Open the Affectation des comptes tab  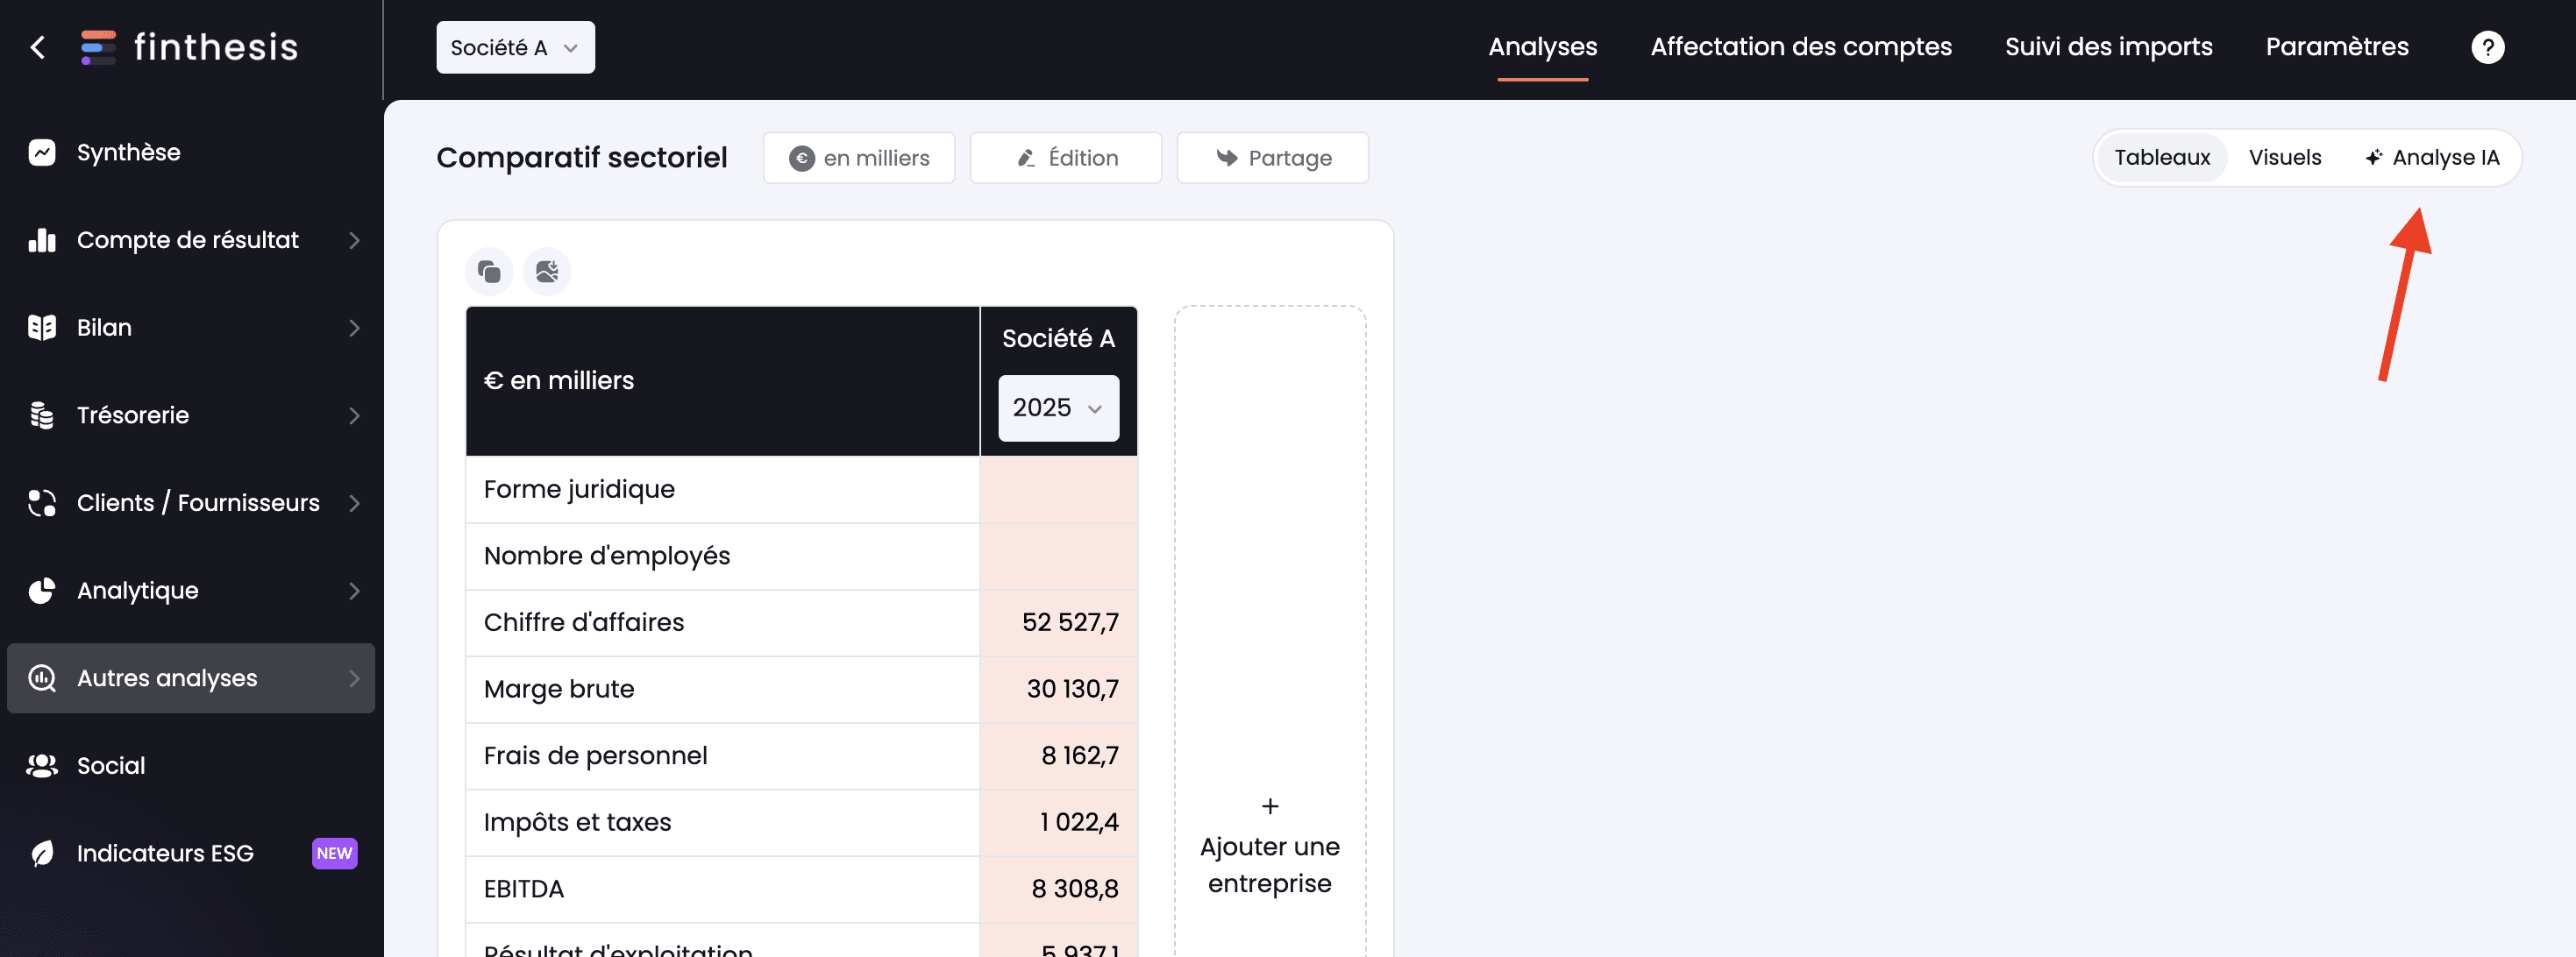(x=1800, y=47)
